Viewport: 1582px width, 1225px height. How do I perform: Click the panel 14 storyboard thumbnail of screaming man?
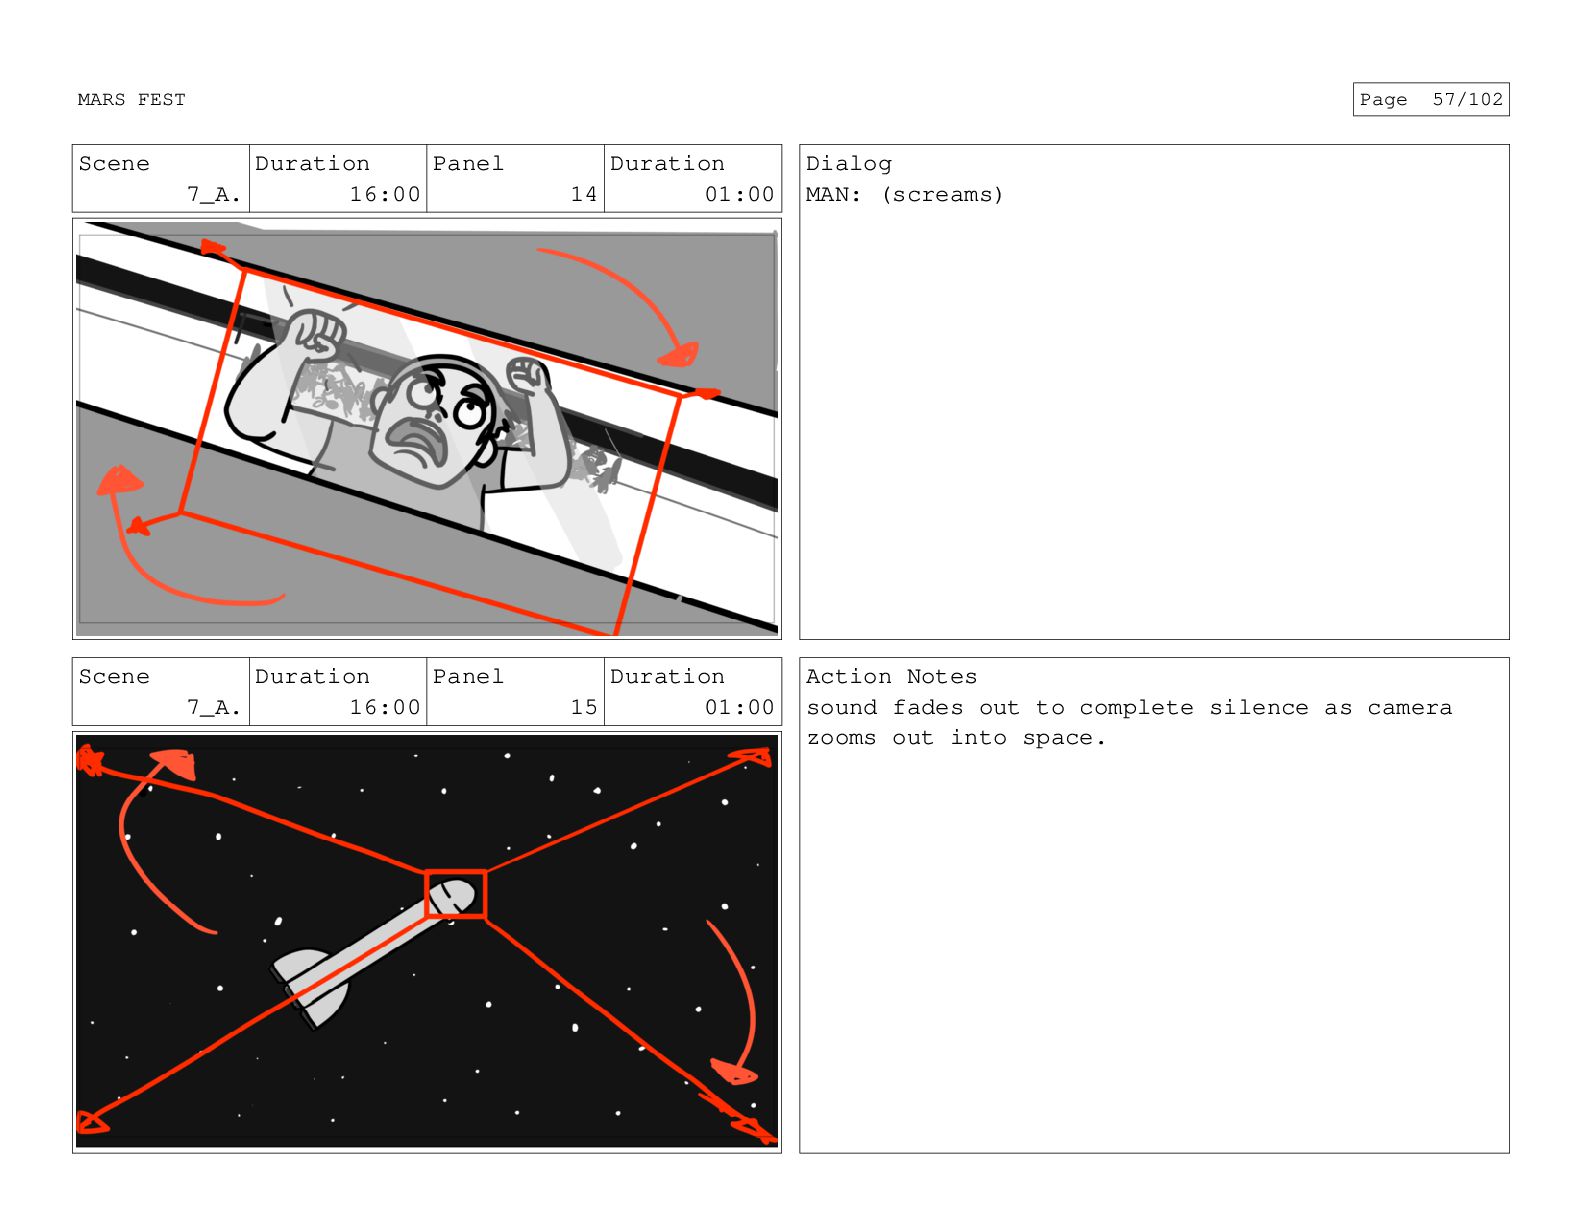pos(427,429)
